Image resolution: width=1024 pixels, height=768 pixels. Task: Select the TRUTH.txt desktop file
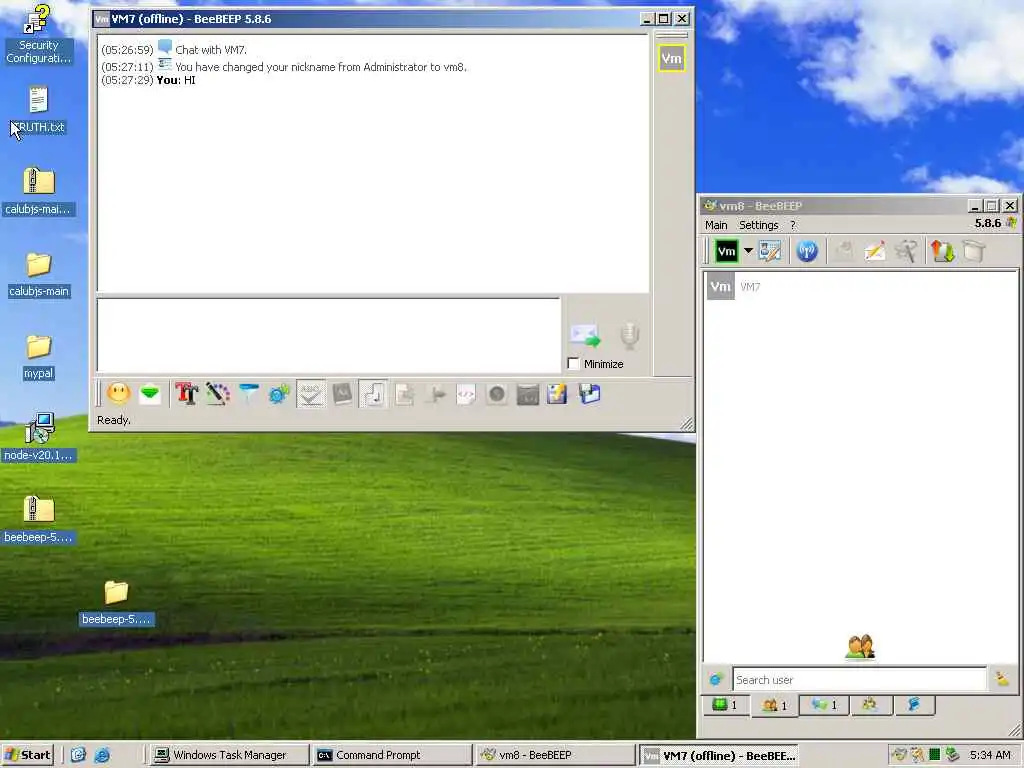[39, 110]
